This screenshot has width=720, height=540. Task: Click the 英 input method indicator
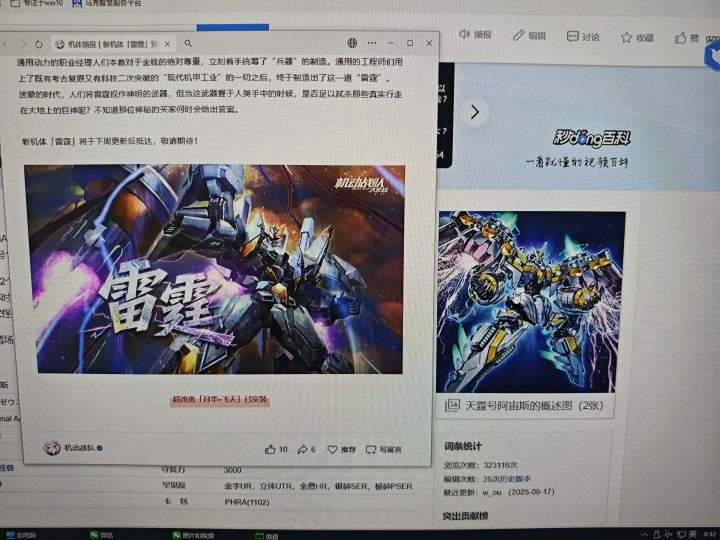point(693,534)
